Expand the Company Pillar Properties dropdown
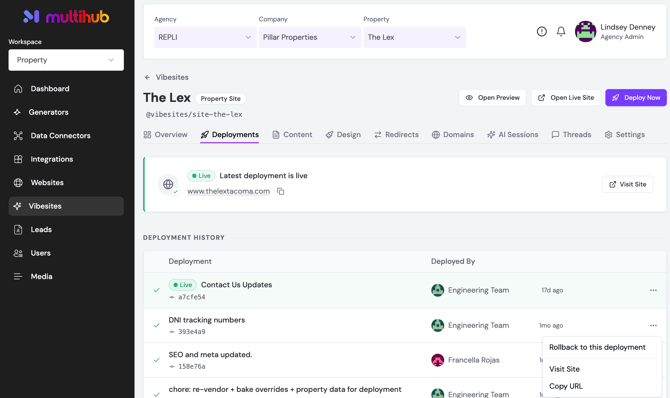Screen dimensions: 670x398 pyautogui.click(x=310, y=37)
